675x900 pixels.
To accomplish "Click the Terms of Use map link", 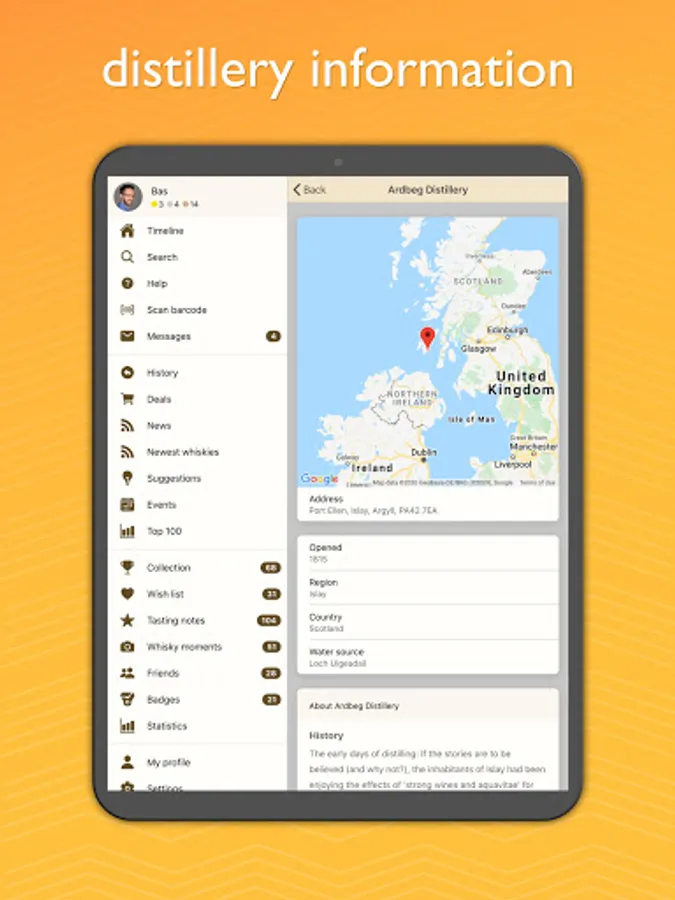I will coord(537,483).
